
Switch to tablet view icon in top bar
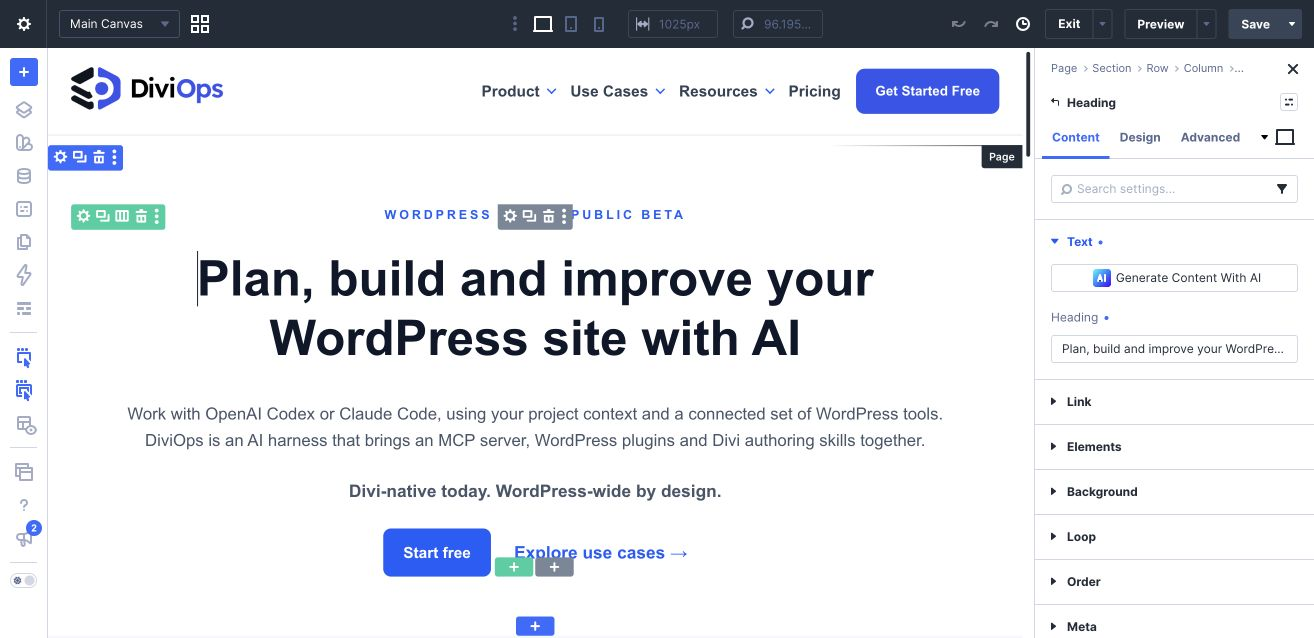(571, 24)
